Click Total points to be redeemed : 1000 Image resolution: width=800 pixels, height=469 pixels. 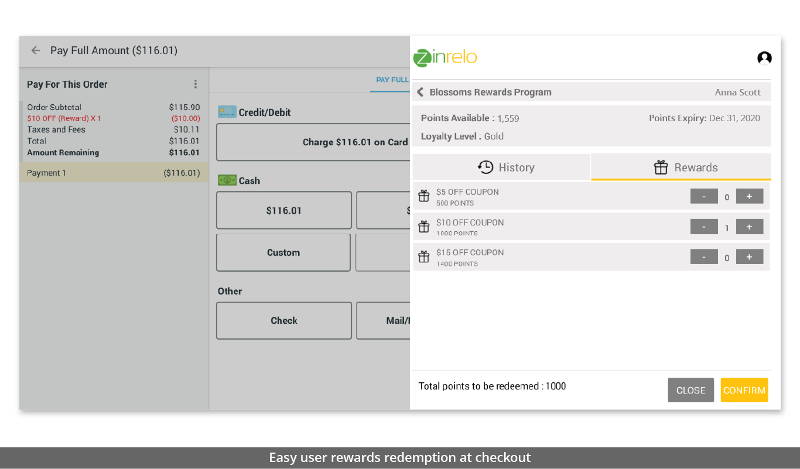coord(492,386)
